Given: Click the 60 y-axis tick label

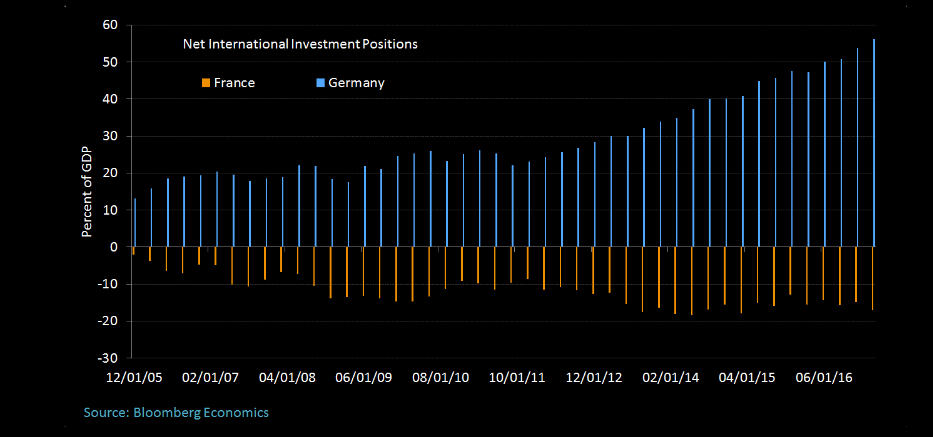Looking at the screenshot, I should 111,25.
